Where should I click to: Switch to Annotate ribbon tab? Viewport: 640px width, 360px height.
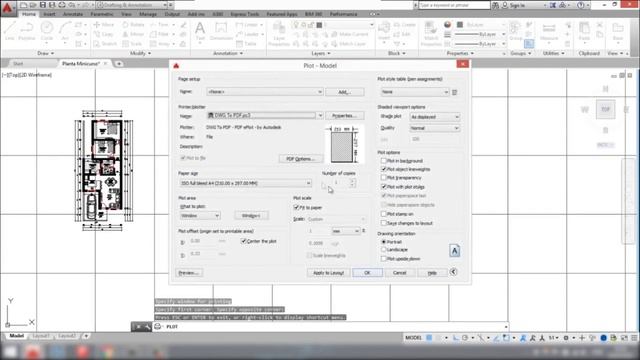73,14
